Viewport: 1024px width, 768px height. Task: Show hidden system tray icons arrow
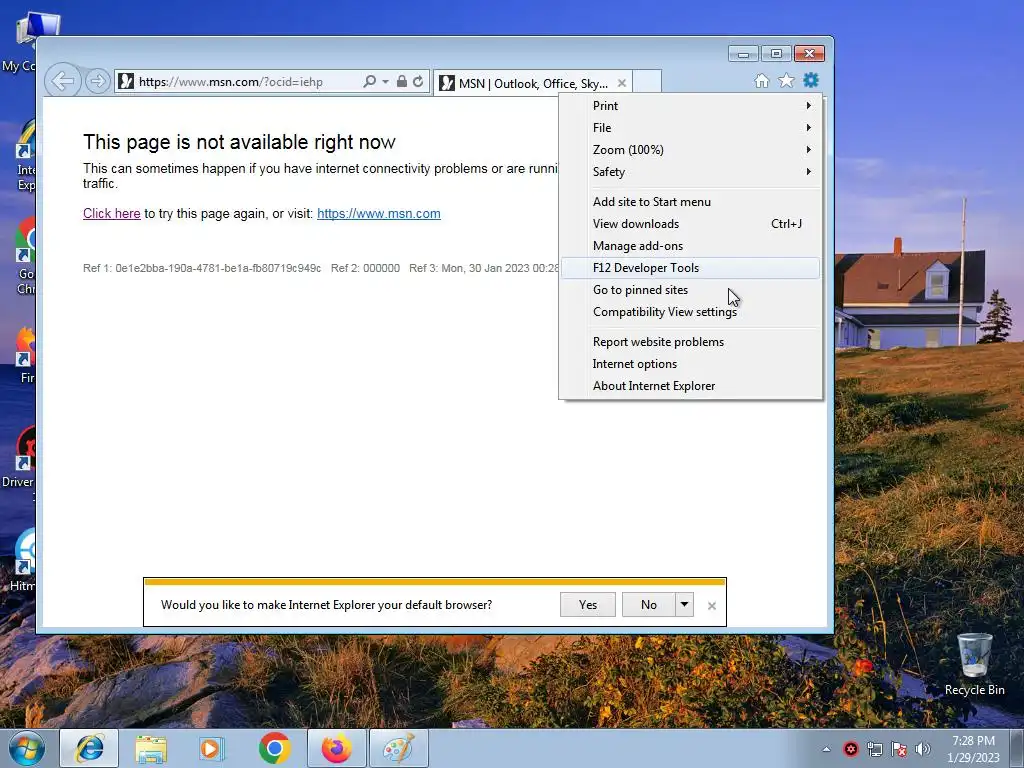(826, 749)
